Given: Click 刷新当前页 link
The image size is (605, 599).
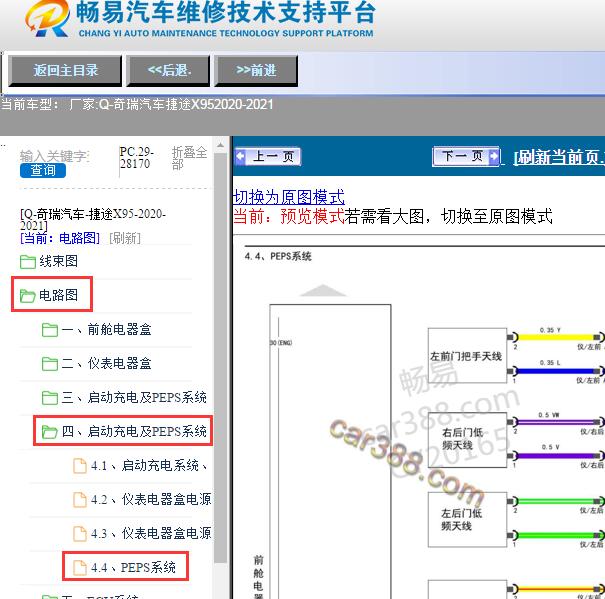Looking at the screenshot, I should click(x=559, y=157).
